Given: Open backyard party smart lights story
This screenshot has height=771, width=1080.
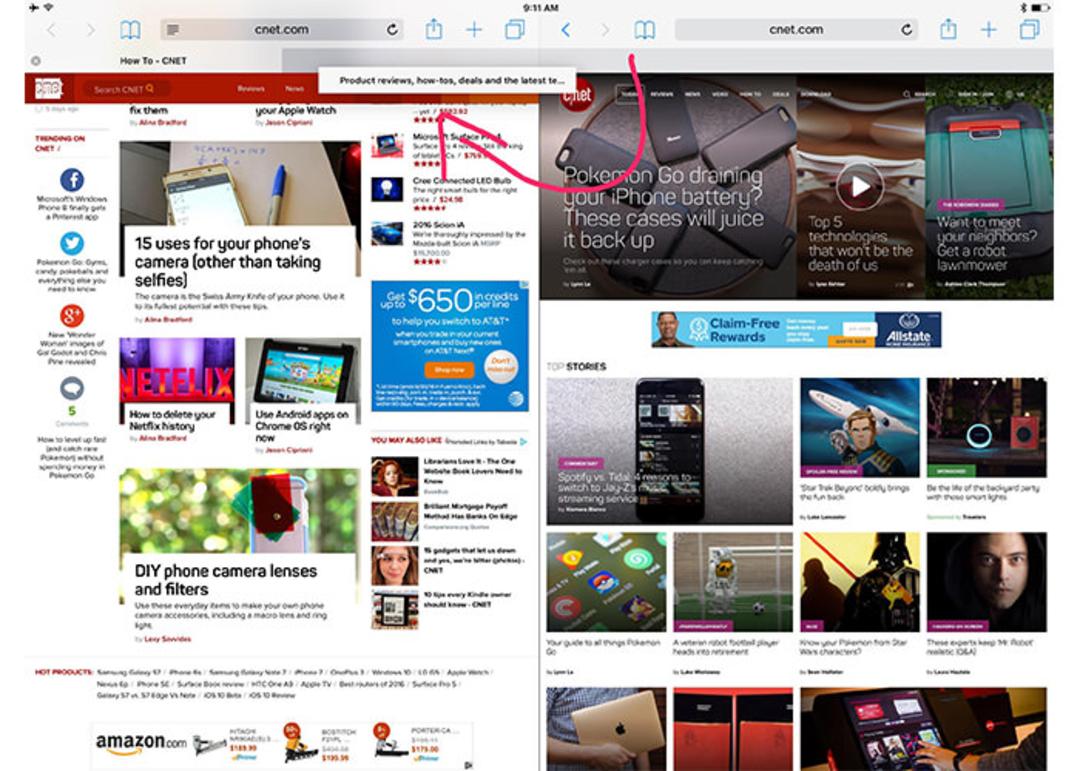Looking at the screenshot, I should (982, 492).
